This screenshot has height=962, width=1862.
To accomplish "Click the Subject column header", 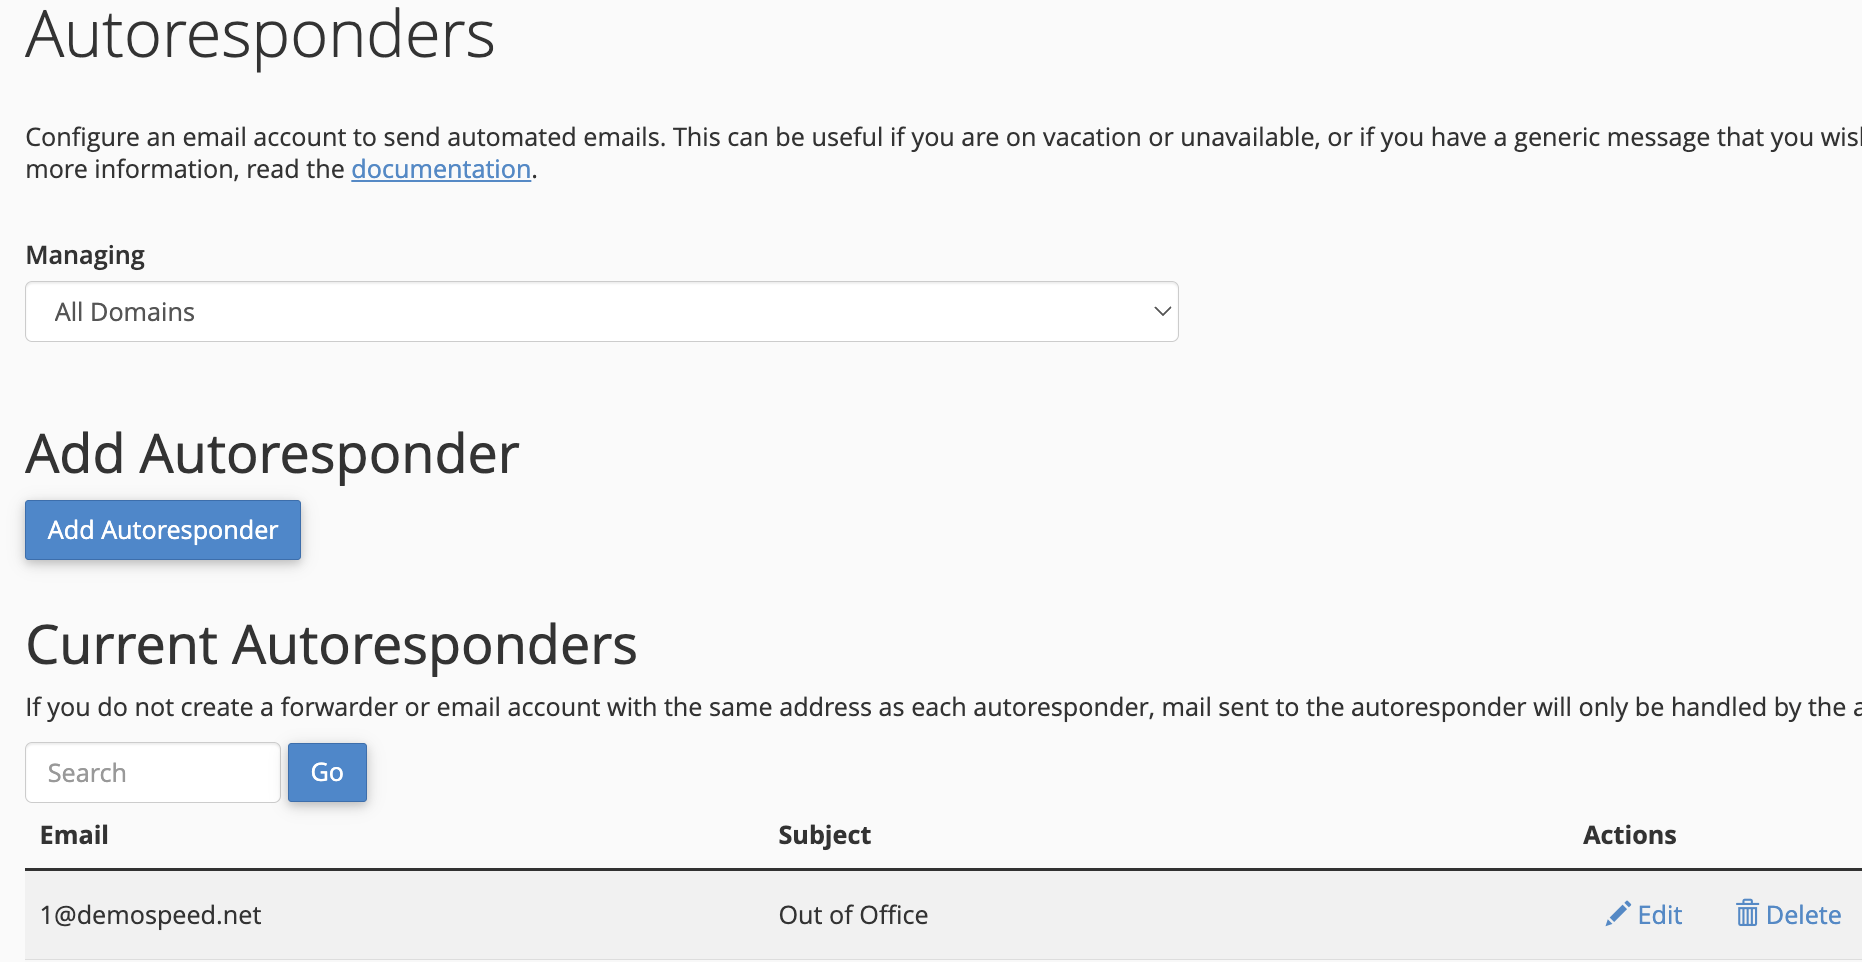I will [824, 835].
